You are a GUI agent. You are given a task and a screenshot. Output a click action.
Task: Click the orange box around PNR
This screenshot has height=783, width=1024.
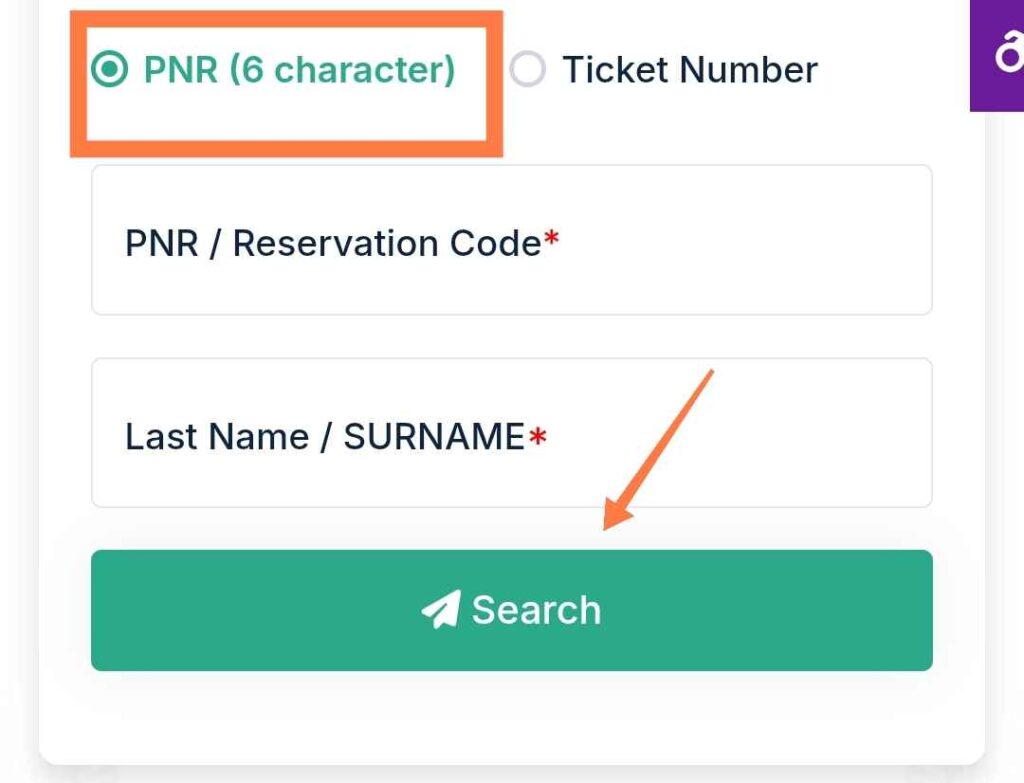point(286,84)
